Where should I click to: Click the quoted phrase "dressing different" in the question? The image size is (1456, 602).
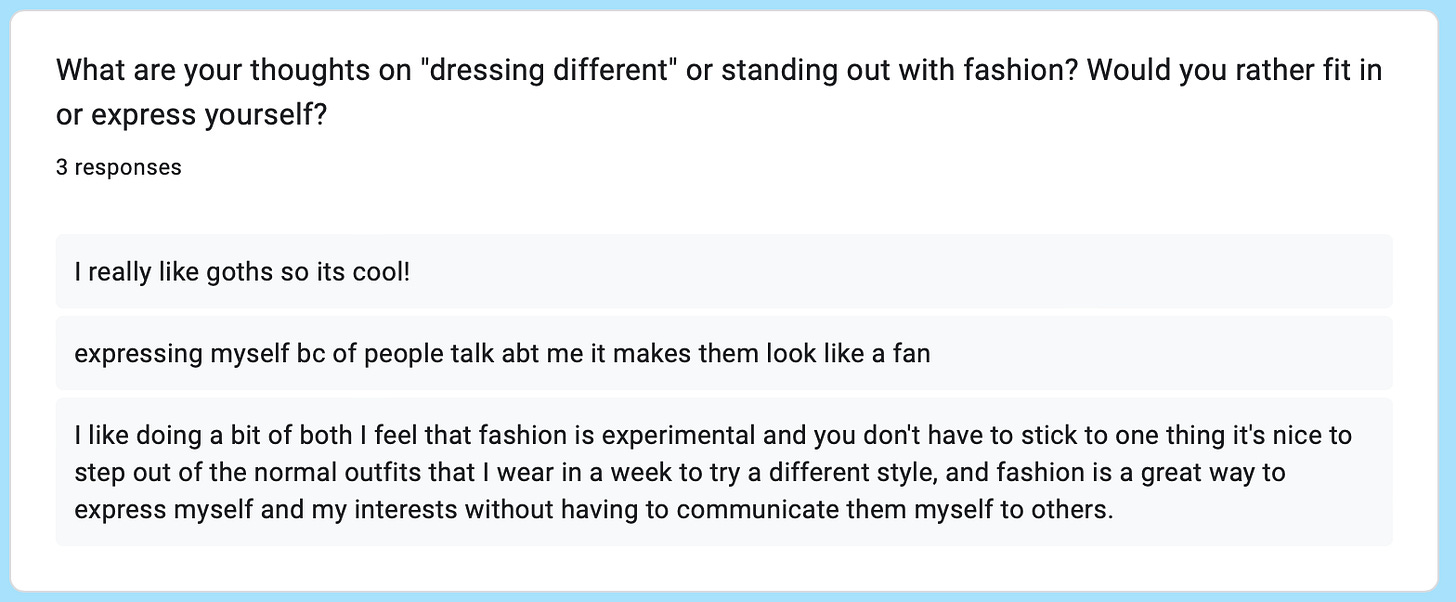coord(516,72)
